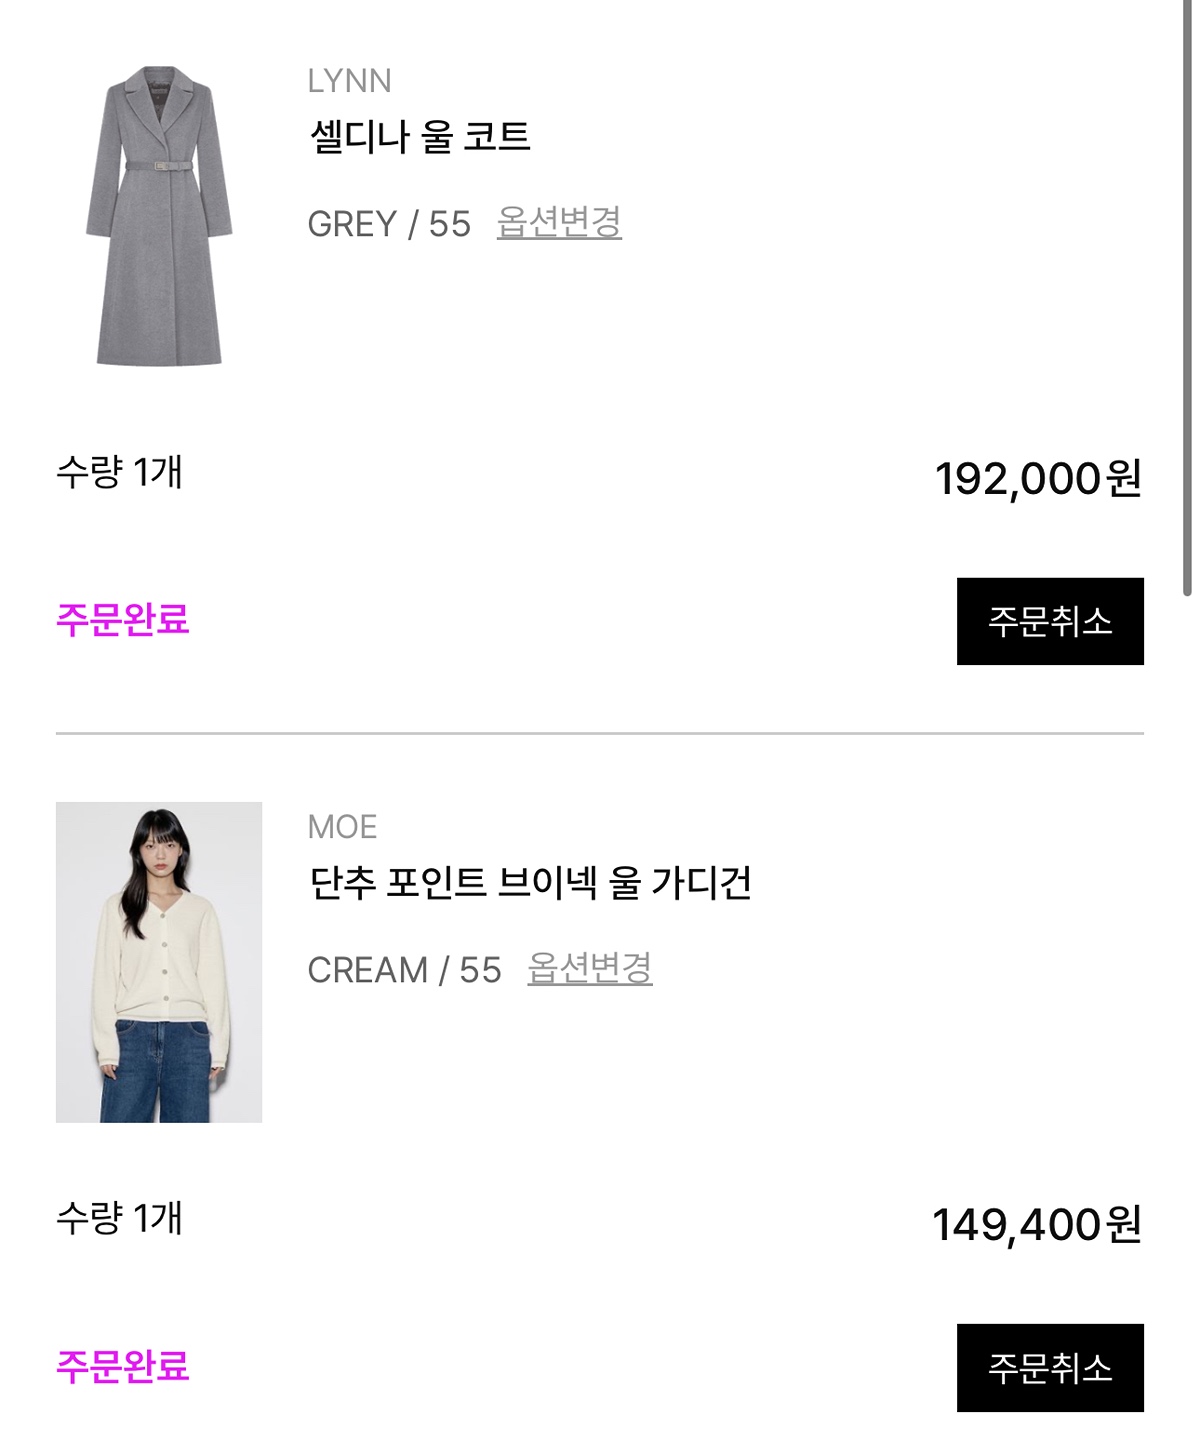
Task: Select the CREAM / 55 option text
Action: coord(404,970)
